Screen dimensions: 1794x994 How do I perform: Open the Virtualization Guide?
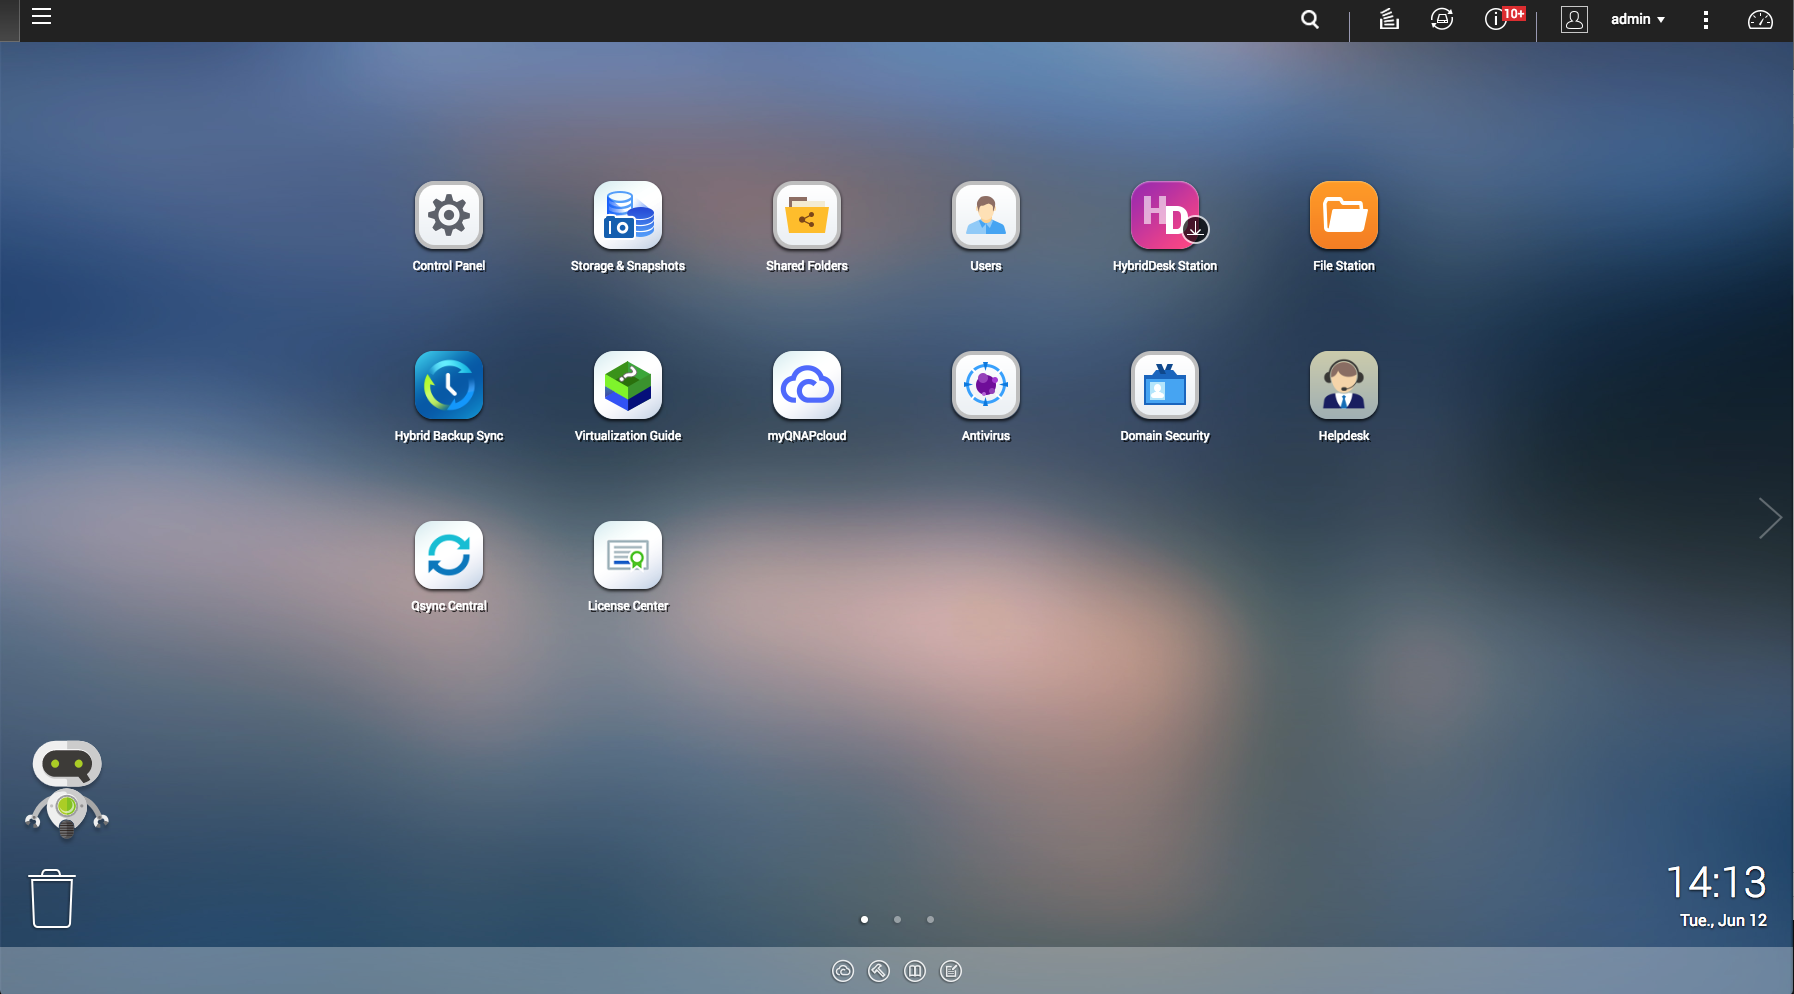pos(627,385)
